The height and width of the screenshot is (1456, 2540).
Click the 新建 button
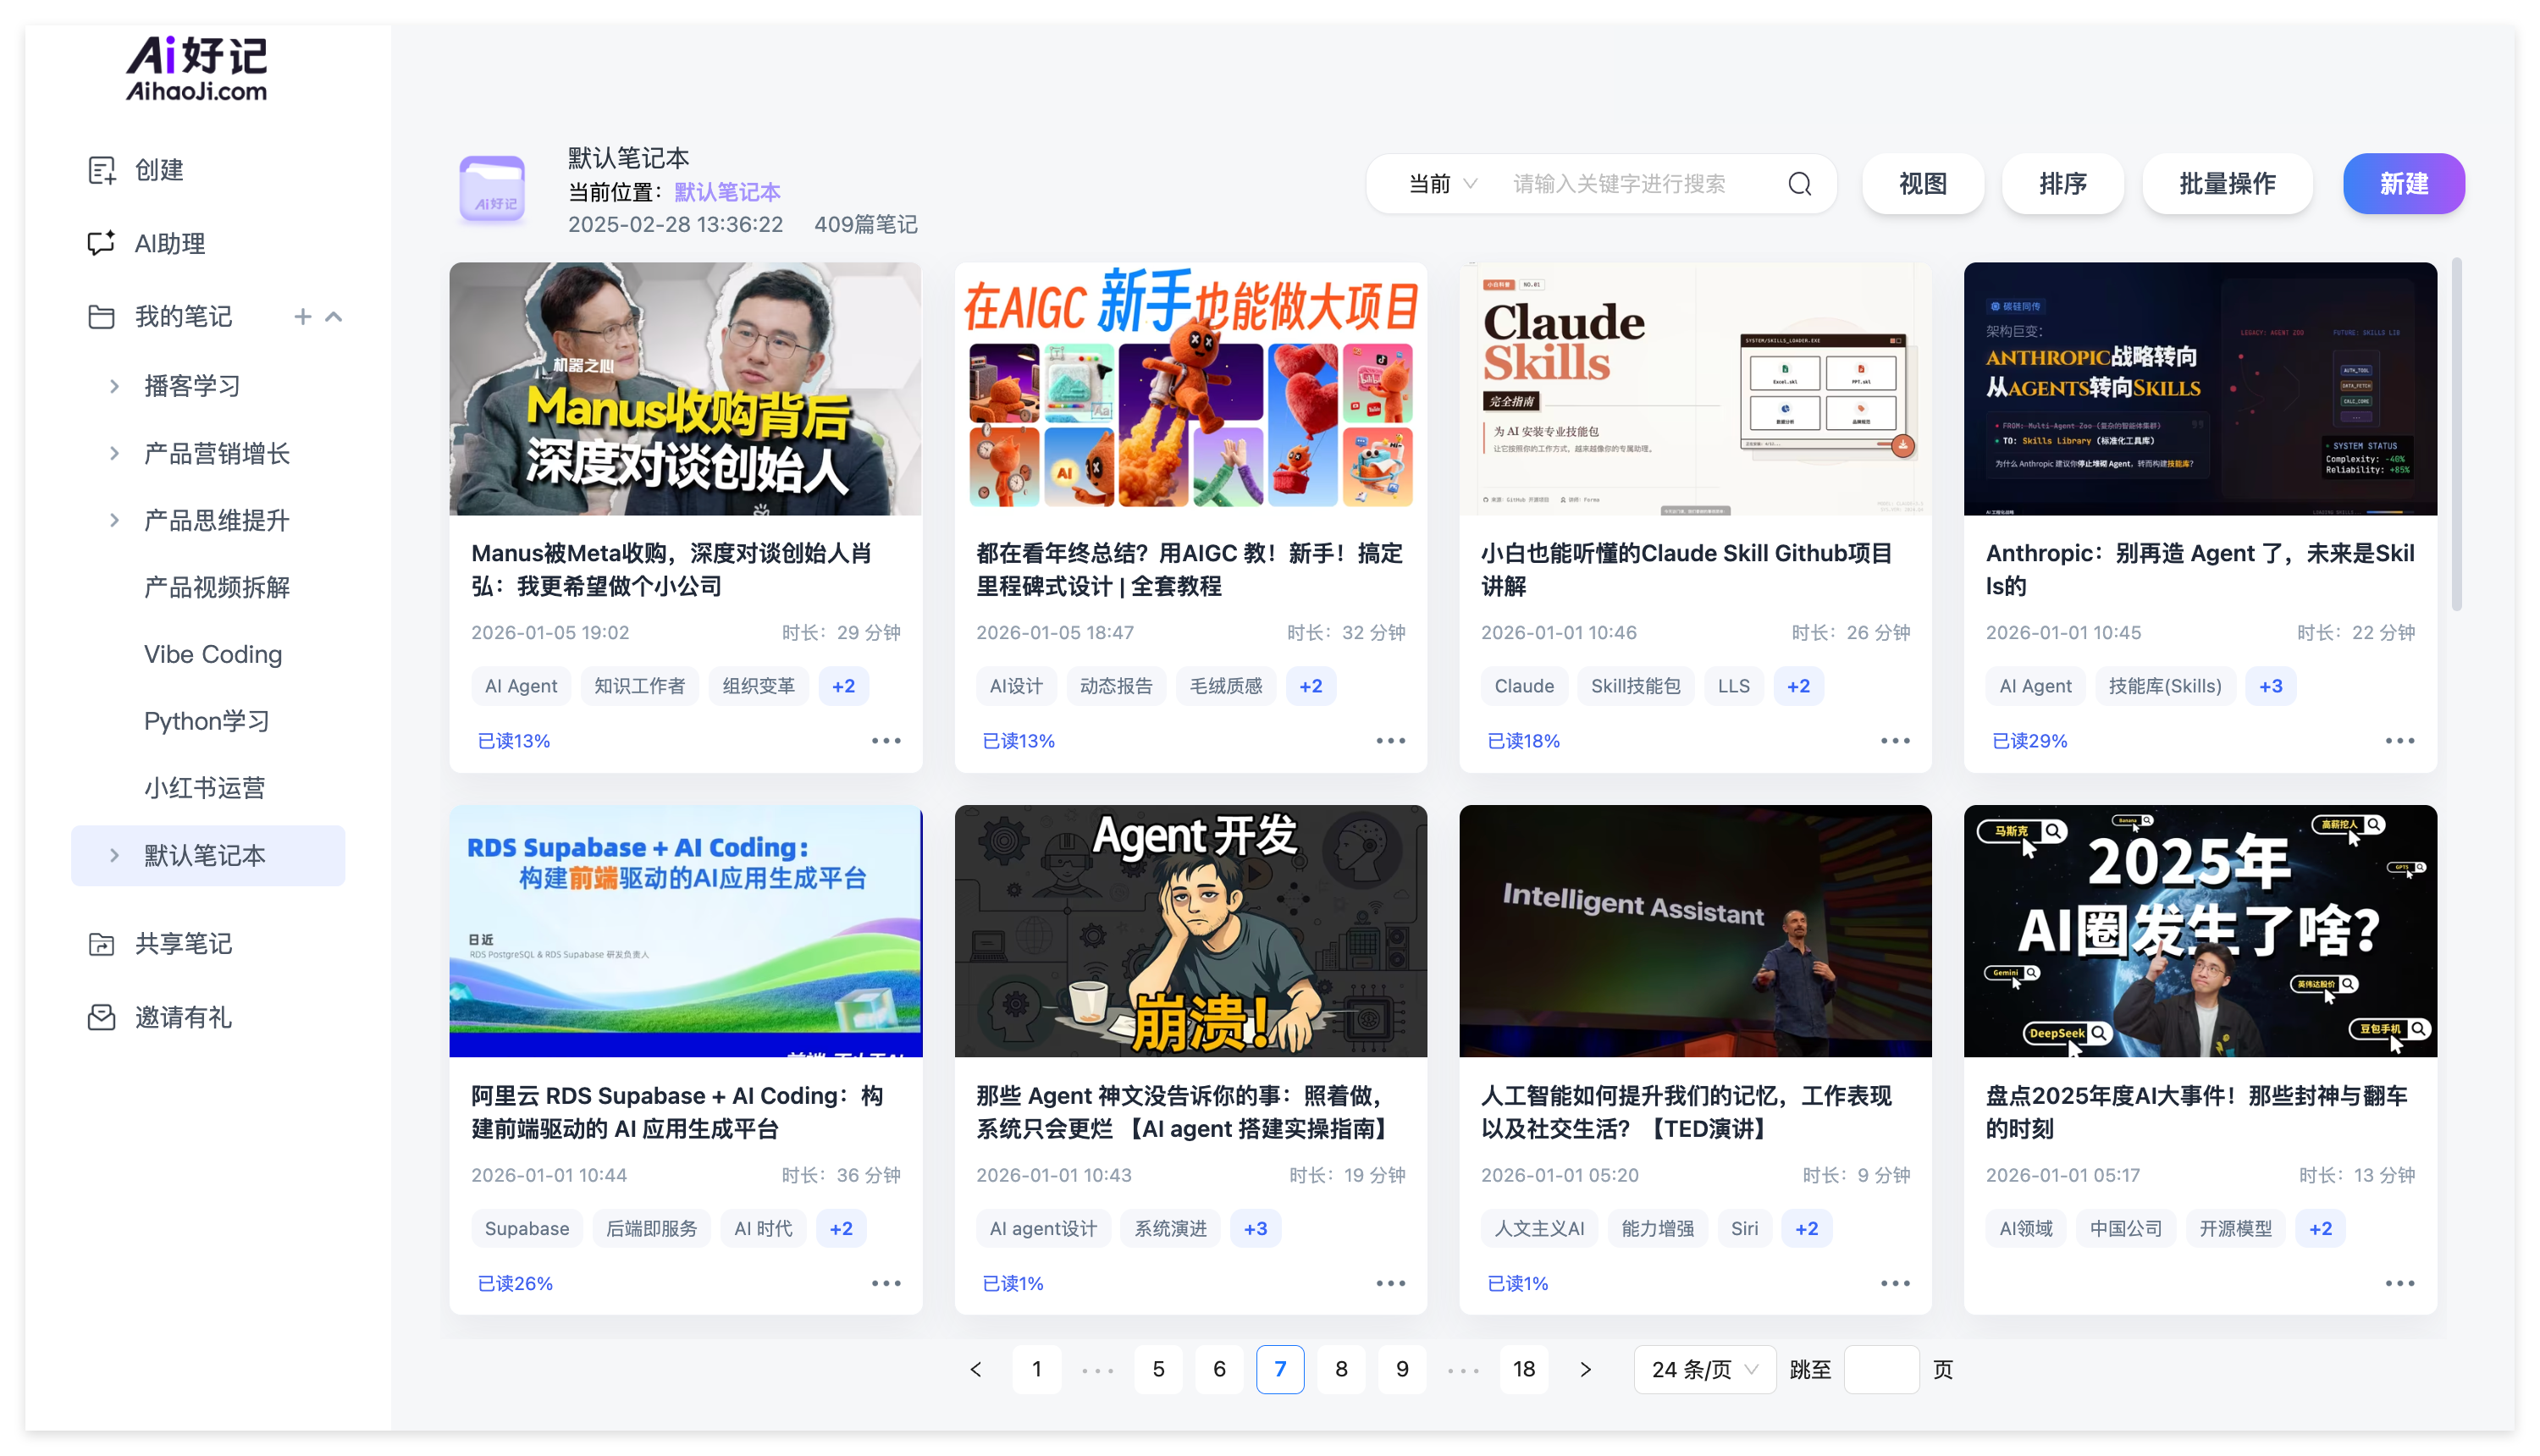click(2403, 184)
